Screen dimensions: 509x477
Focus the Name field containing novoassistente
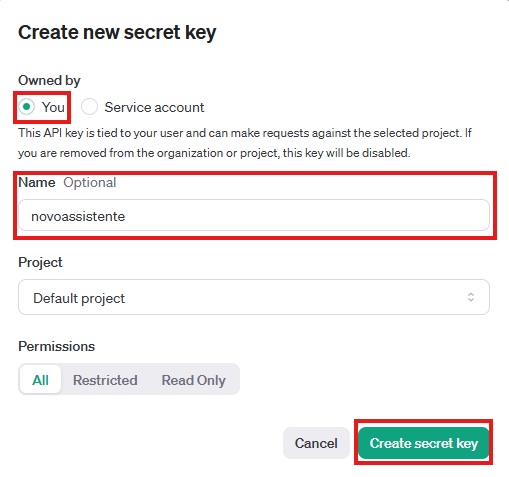(x=254, y=215)
